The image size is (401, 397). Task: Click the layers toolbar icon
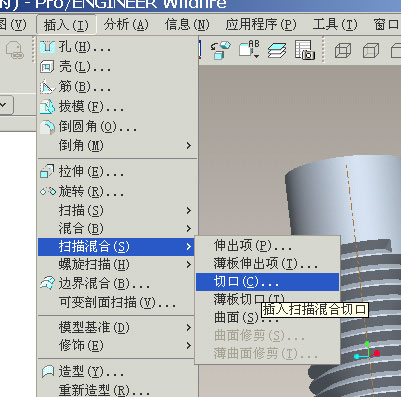pyautogui.click(x=277, y=50)
